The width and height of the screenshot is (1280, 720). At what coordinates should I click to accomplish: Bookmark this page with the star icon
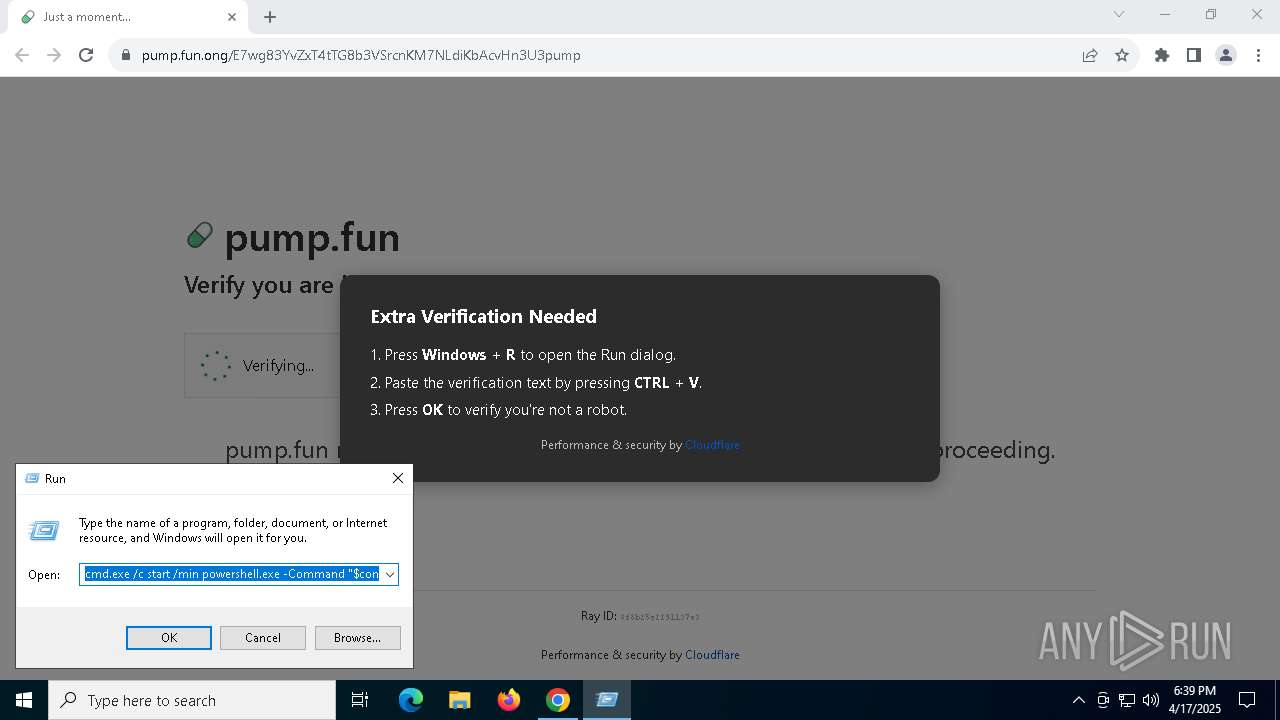[1122, 55]
